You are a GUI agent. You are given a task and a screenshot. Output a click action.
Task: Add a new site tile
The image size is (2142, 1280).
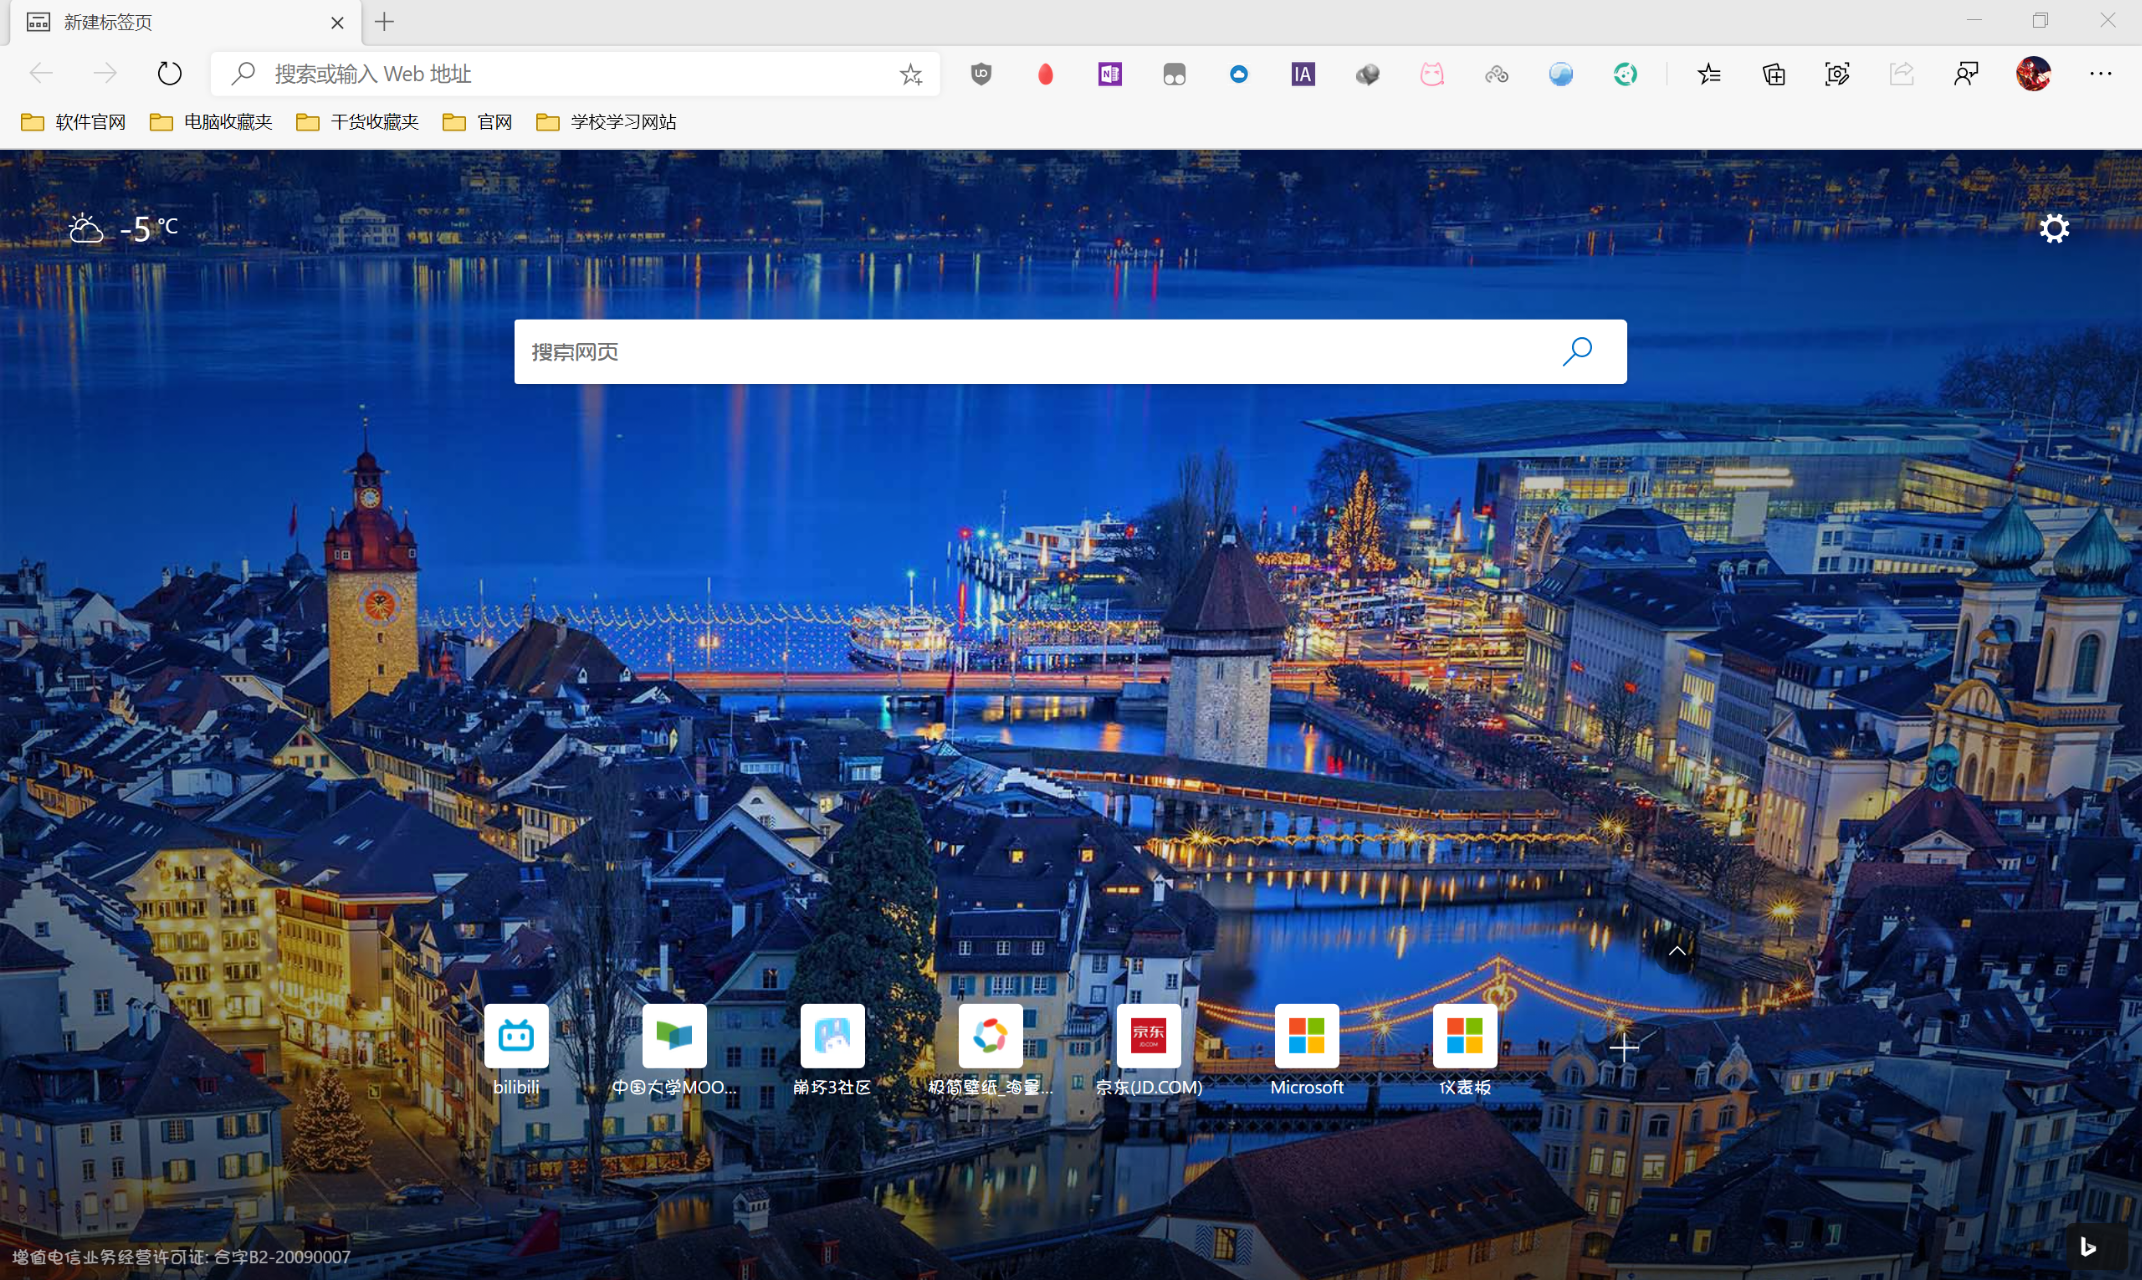[1623, 1047]
